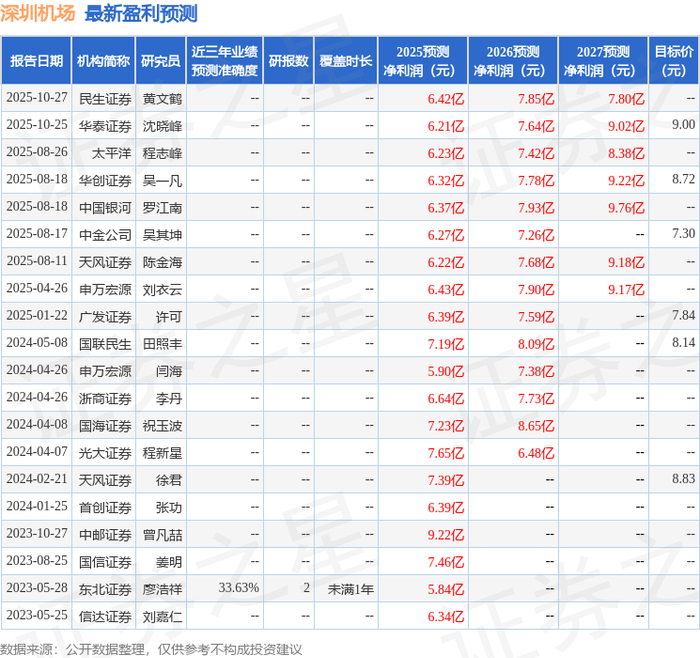Click the 5.84亿 forecast value

446,589
